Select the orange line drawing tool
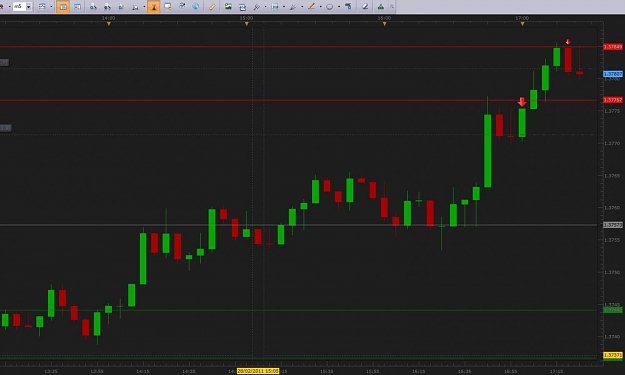This screenshot has width=625, height=375. pos(311,6)
